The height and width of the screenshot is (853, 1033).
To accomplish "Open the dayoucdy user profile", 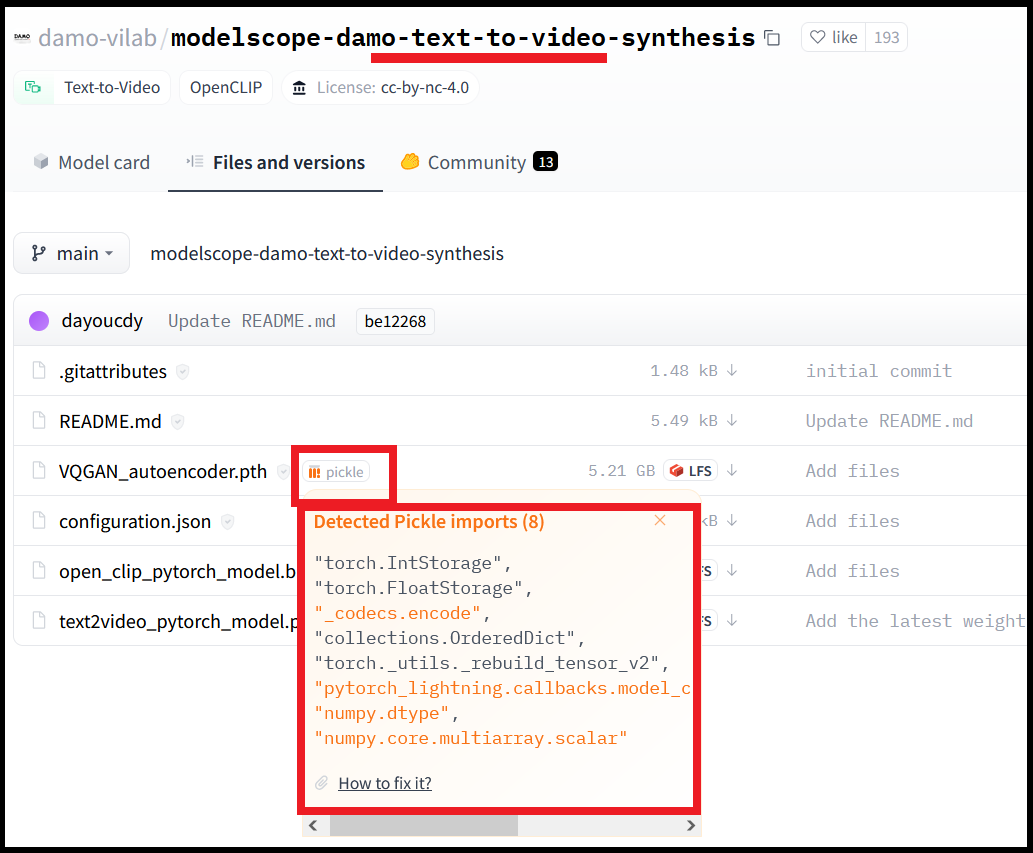I will click(x=102, y=321).
